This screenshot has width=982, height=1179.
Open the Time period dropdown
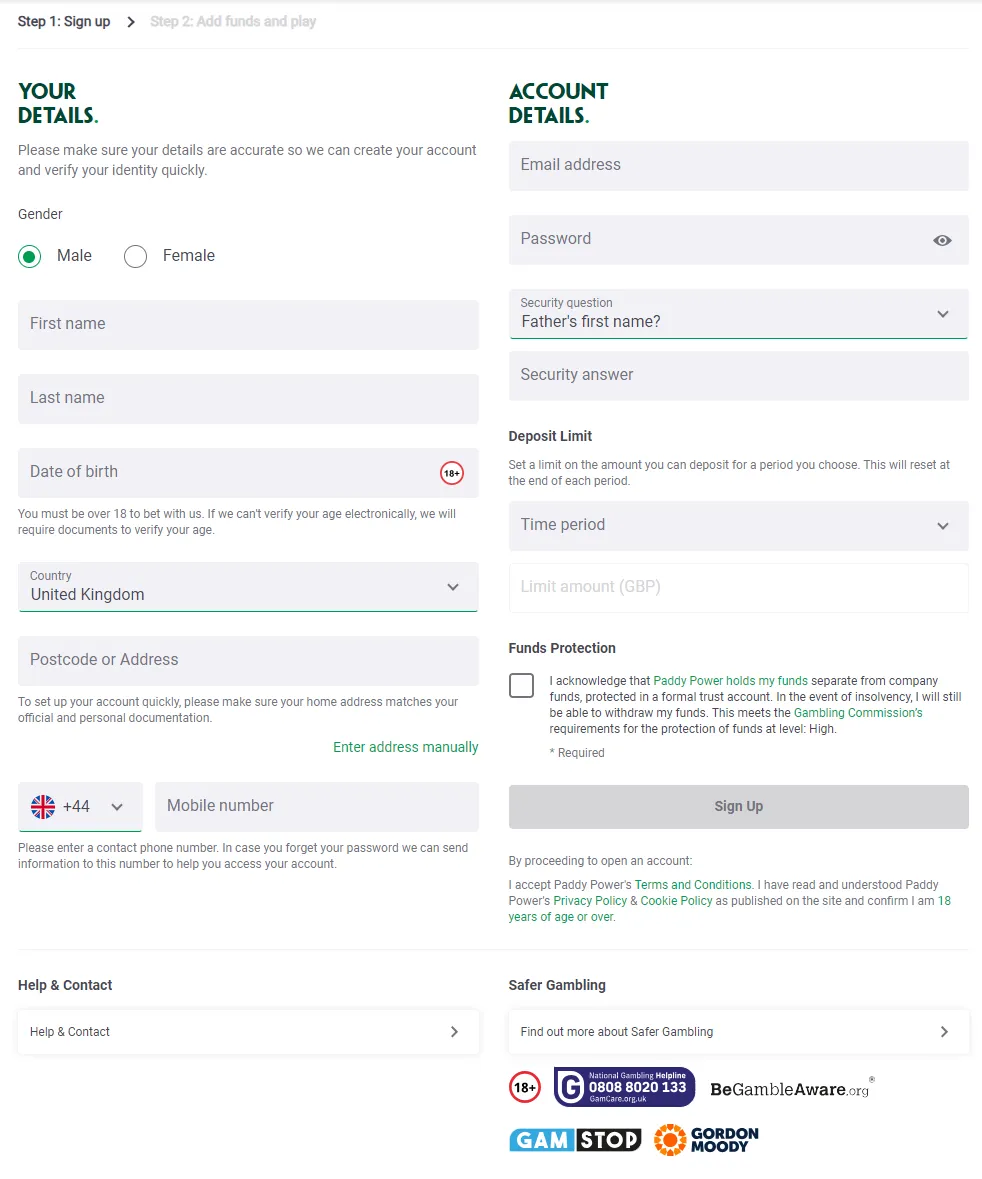940,525
